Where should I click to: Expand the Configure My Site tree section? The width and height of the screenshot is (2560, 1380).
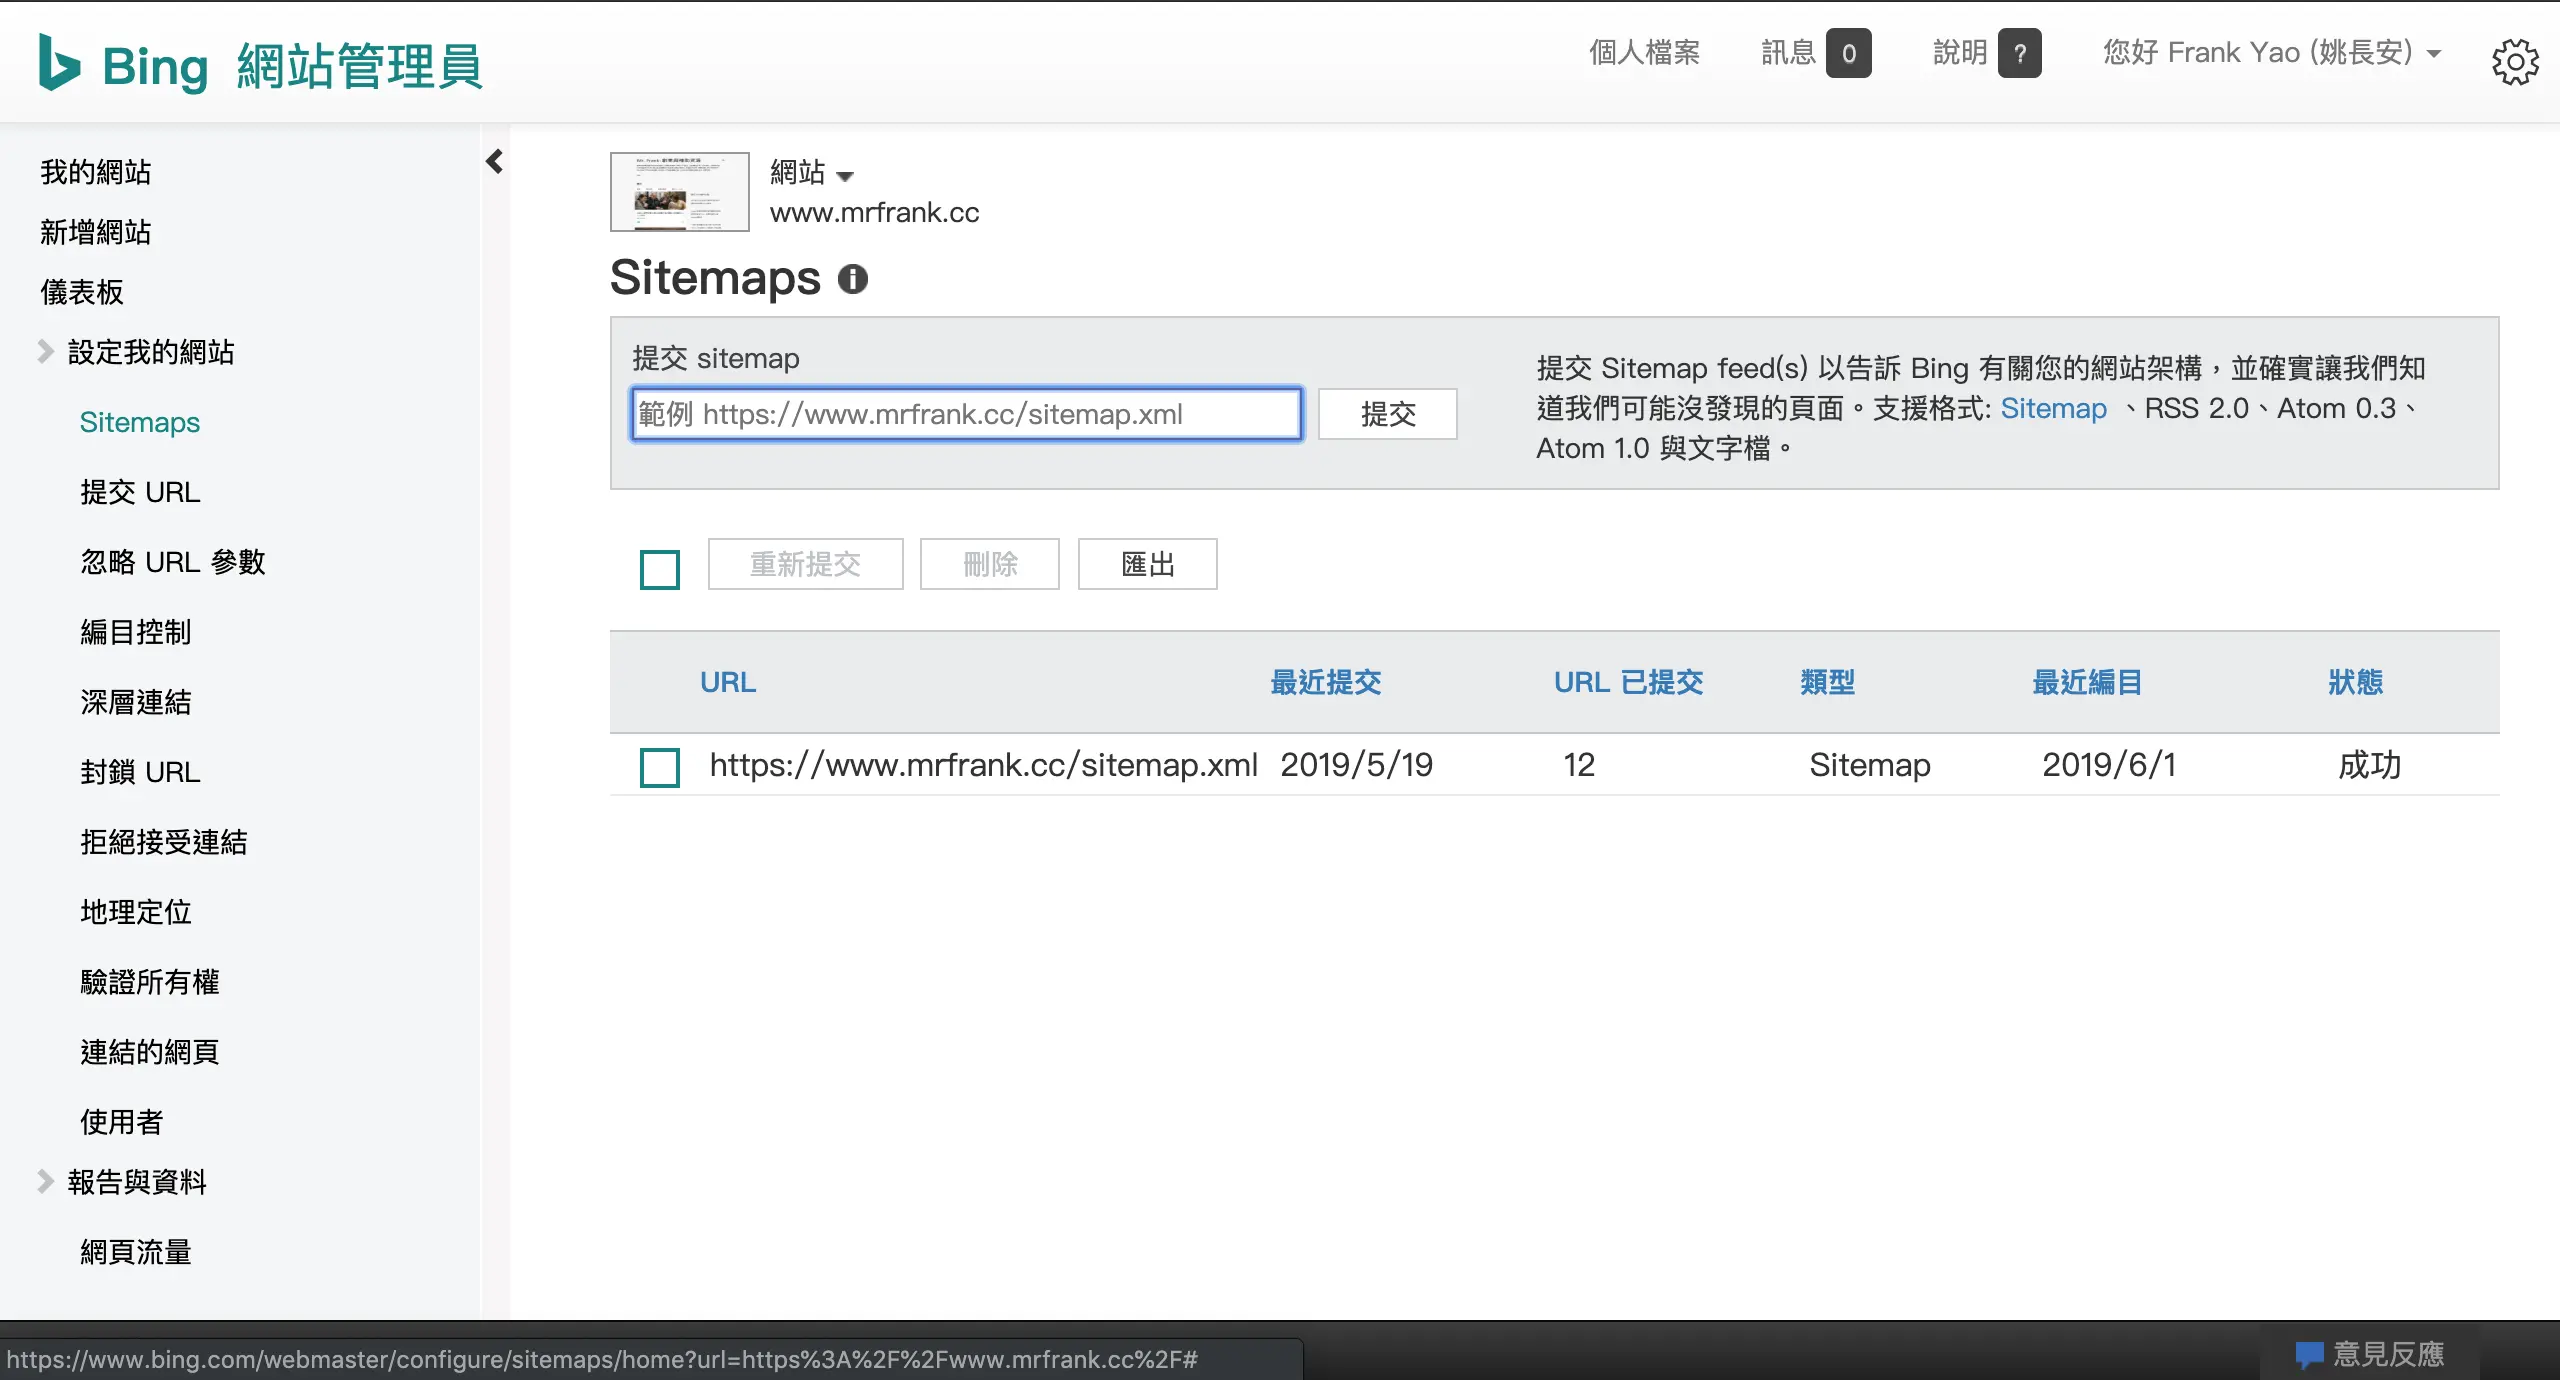(x=45, y=351)
